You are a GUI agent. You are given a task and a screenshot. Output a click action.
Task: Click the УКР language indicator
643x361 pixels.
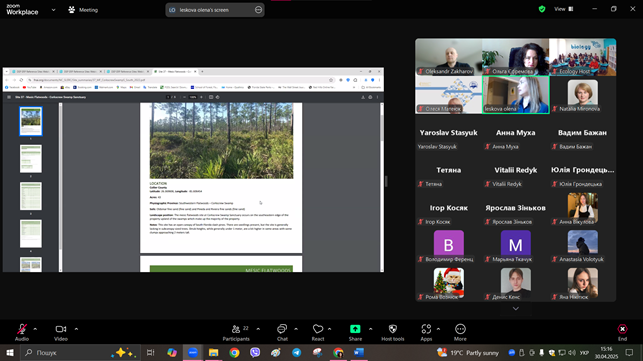[x=584, y=352]
